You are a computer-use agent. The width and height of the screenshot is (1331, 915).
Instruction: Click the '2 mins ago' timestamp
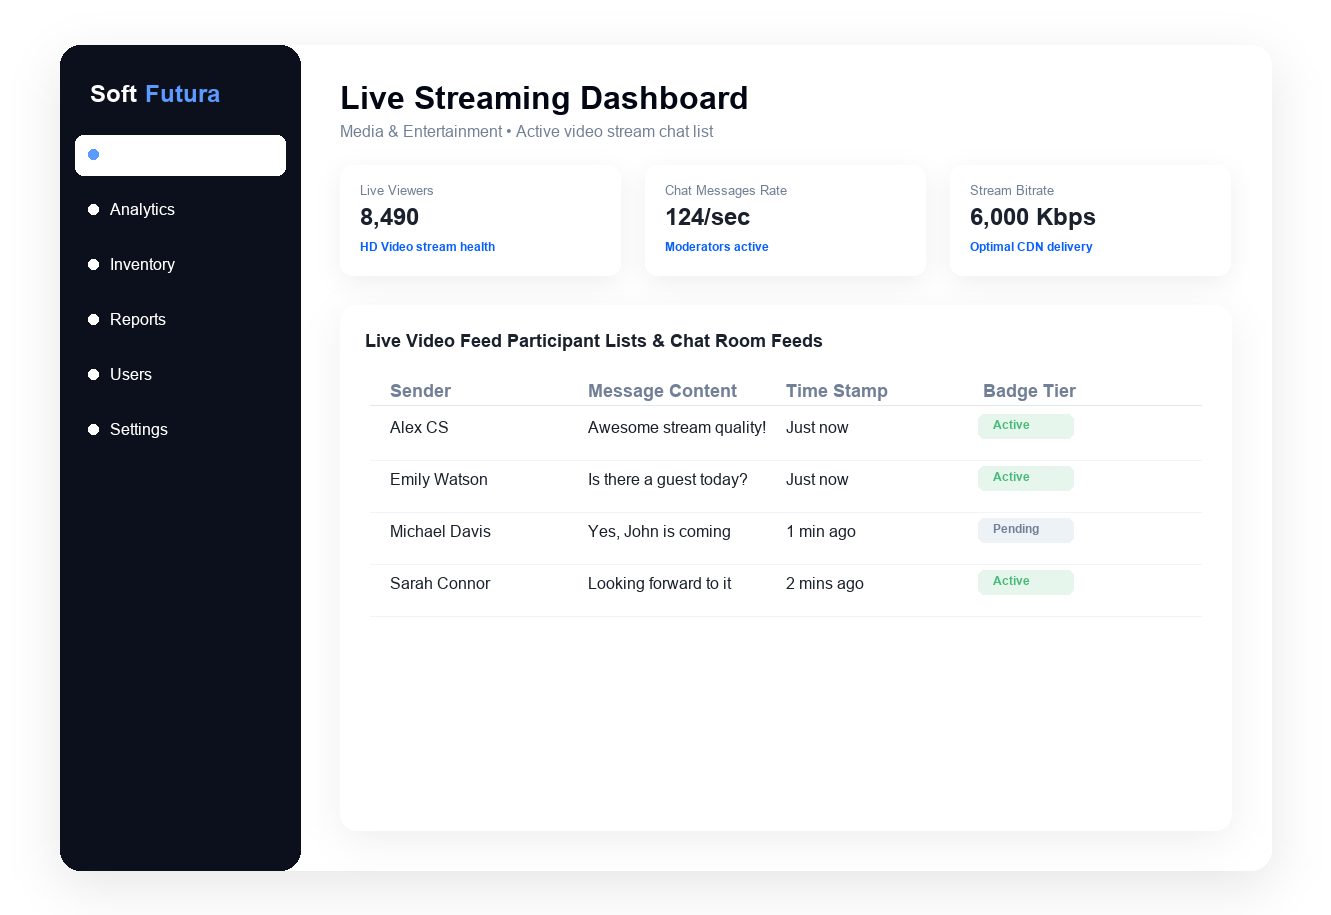[825, 583]
